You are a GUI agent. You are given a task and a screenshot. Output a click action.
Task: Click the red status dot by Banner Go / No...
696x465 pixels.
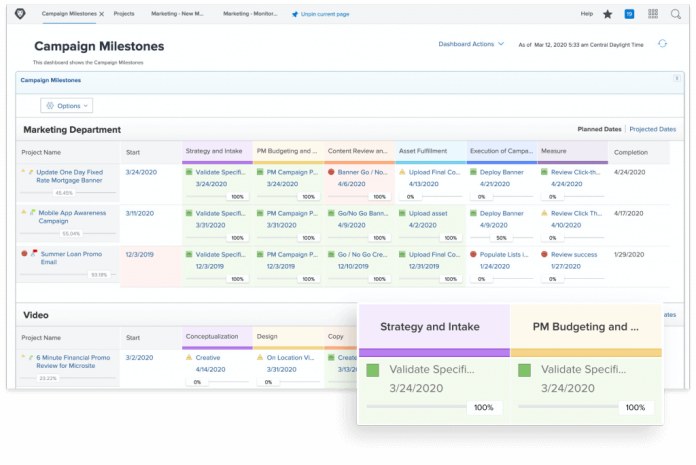(331, 172)
